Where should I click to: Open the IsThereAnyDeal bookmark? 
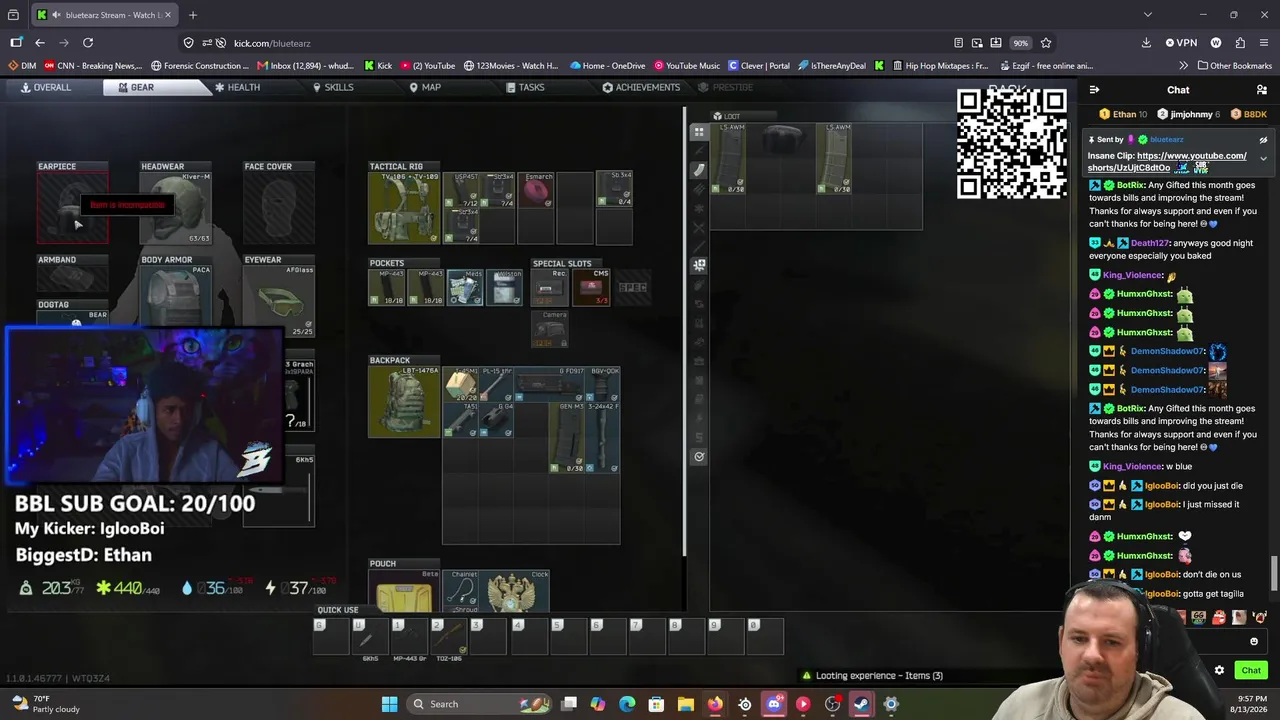[831, 66]
